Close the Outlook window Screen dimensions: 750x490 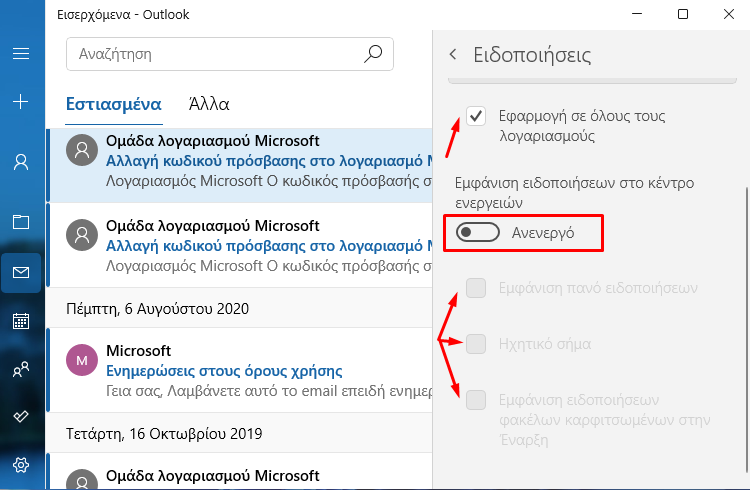click(728, 14)
